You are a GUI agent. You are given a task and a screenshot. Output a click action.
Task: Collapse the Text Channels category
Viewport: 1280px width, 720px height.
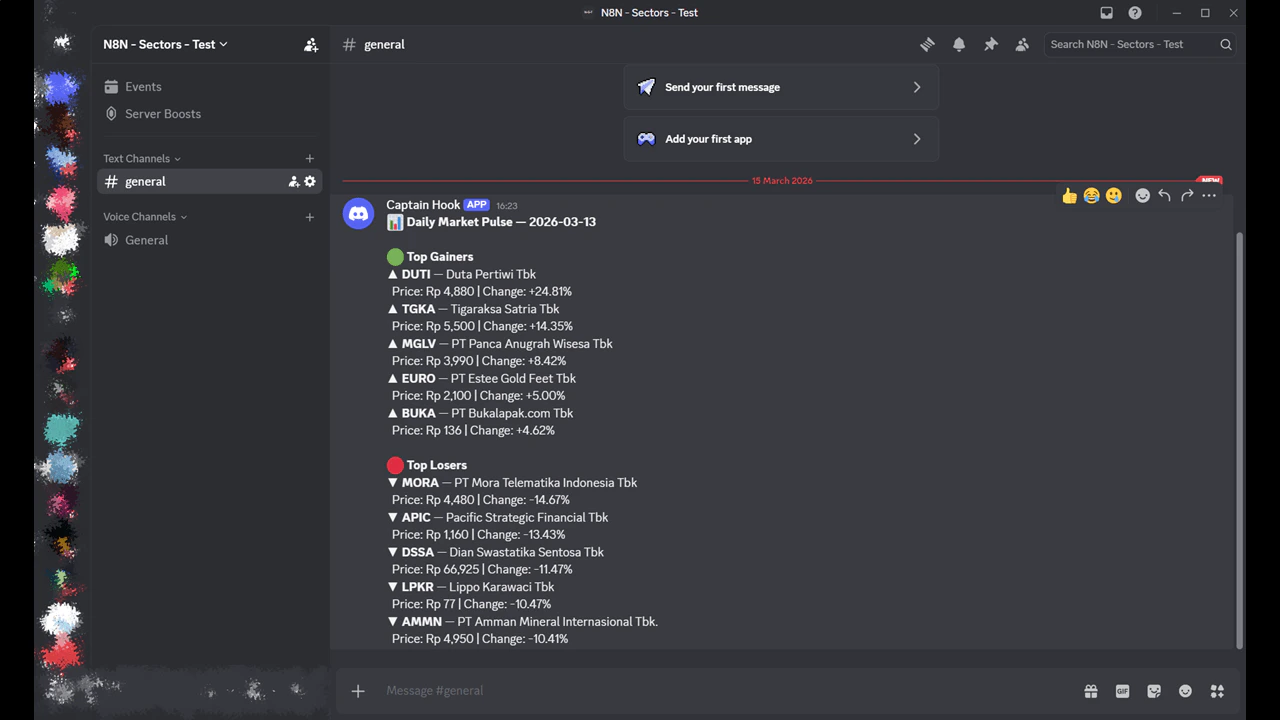137,158
